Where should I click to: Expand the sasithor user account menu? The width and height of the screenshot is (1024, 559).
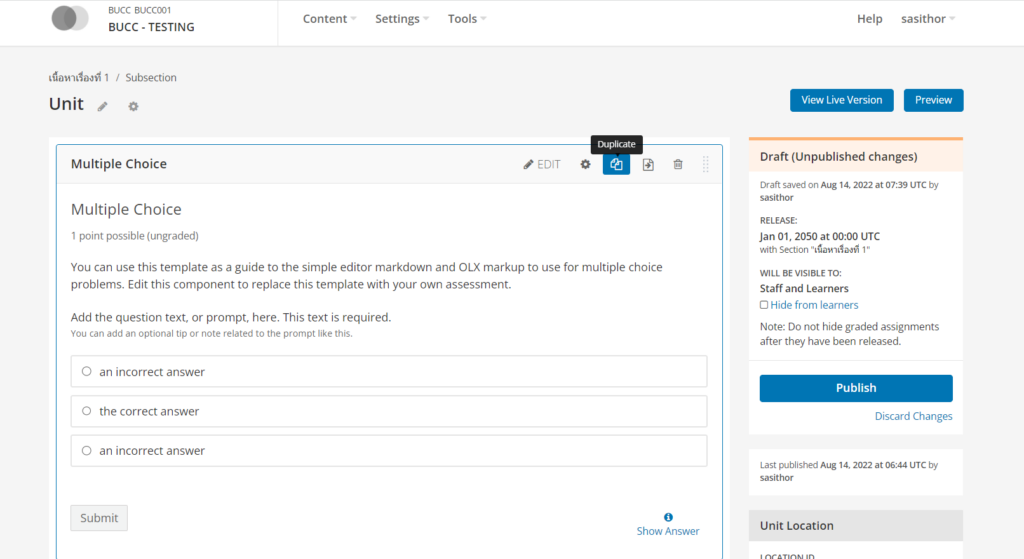point(928,19)
